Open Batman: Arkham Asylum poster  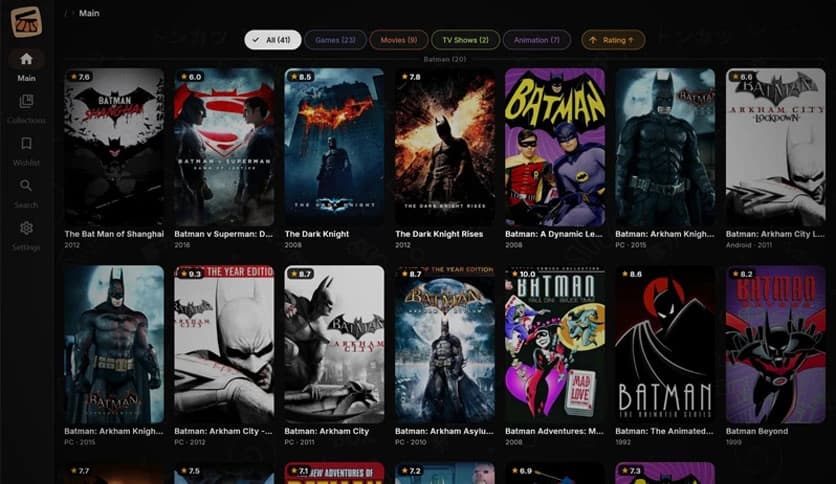[445, 344]
